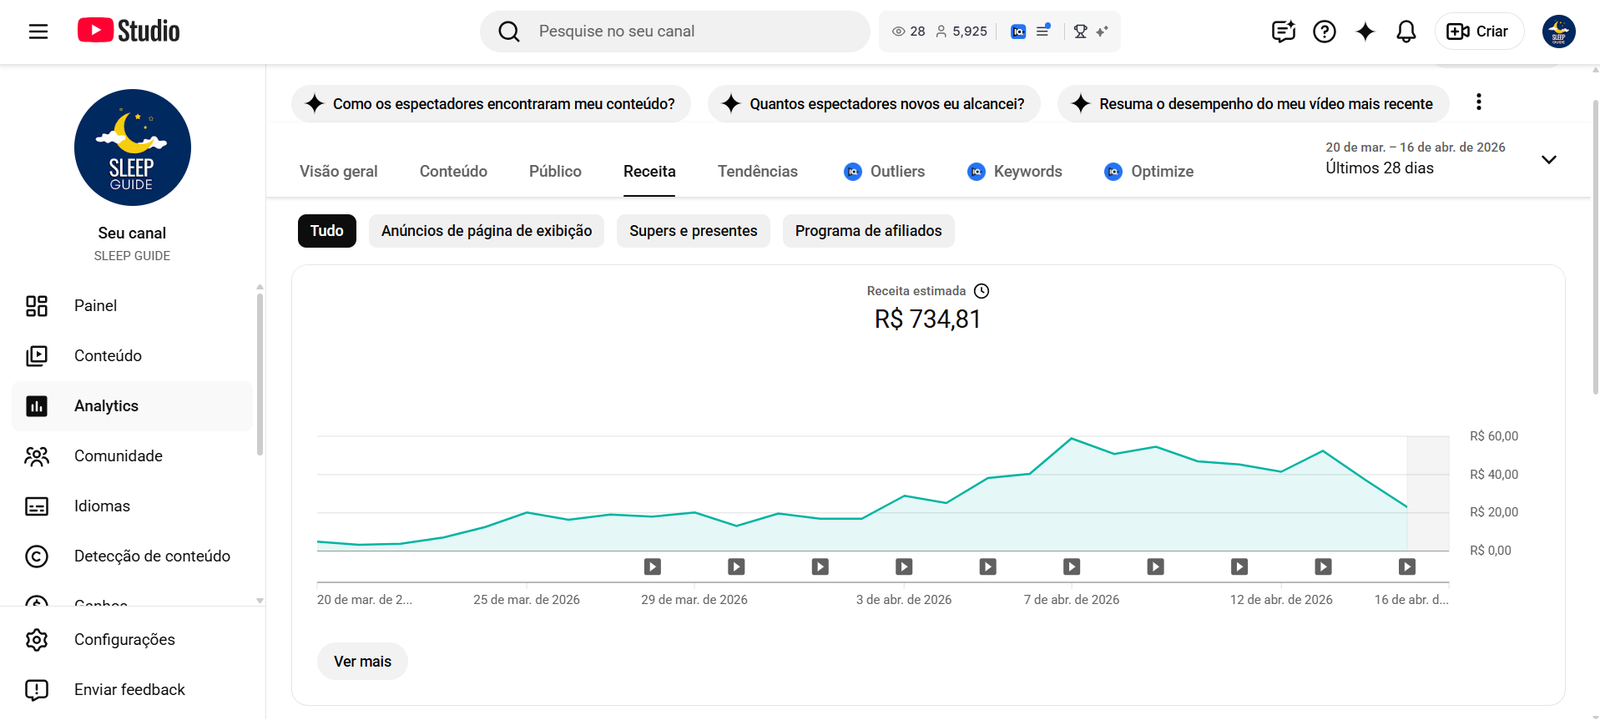Viewport: 1600px width, 719px height.
Task: Switch to the Público tab
Action: click(555, 172)
